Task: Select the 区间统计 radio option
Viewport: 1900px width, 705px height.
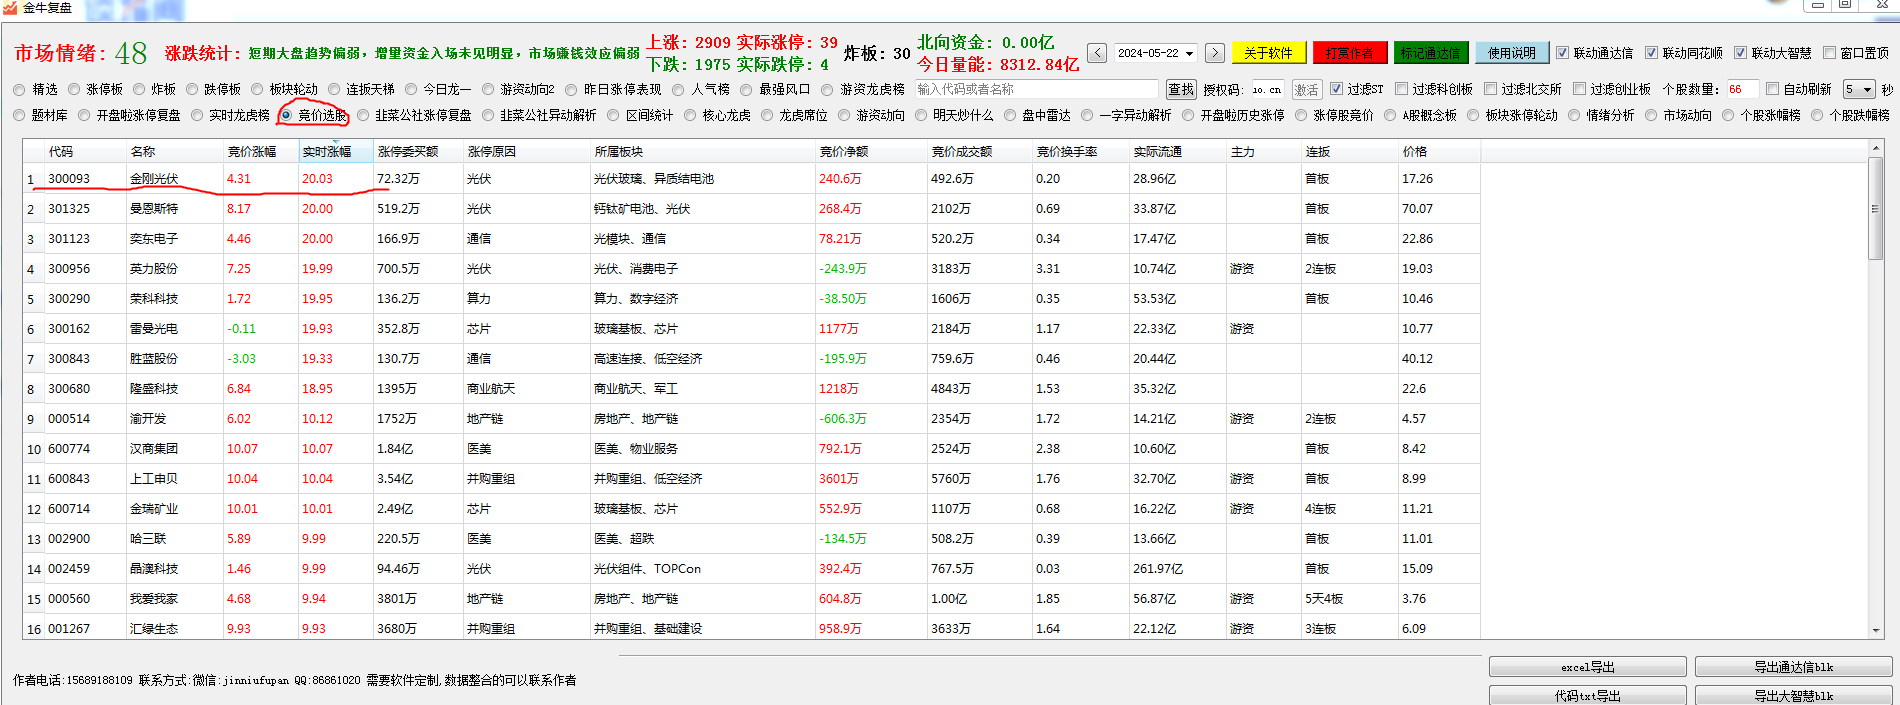Action: pos(613,115)
